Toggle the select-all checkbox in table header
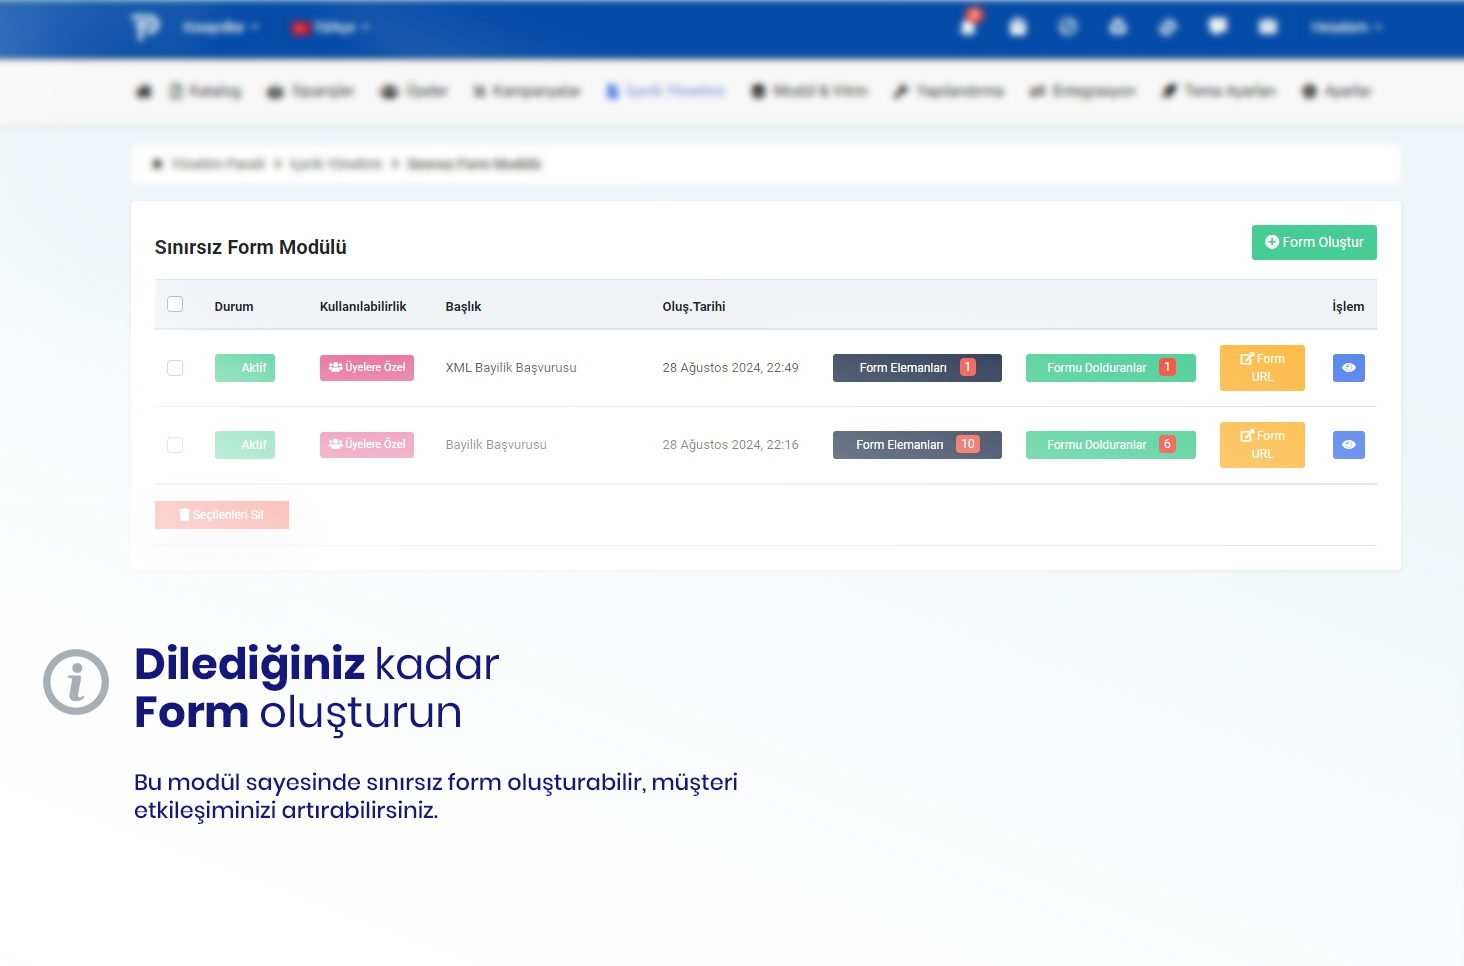 [175, 304]
